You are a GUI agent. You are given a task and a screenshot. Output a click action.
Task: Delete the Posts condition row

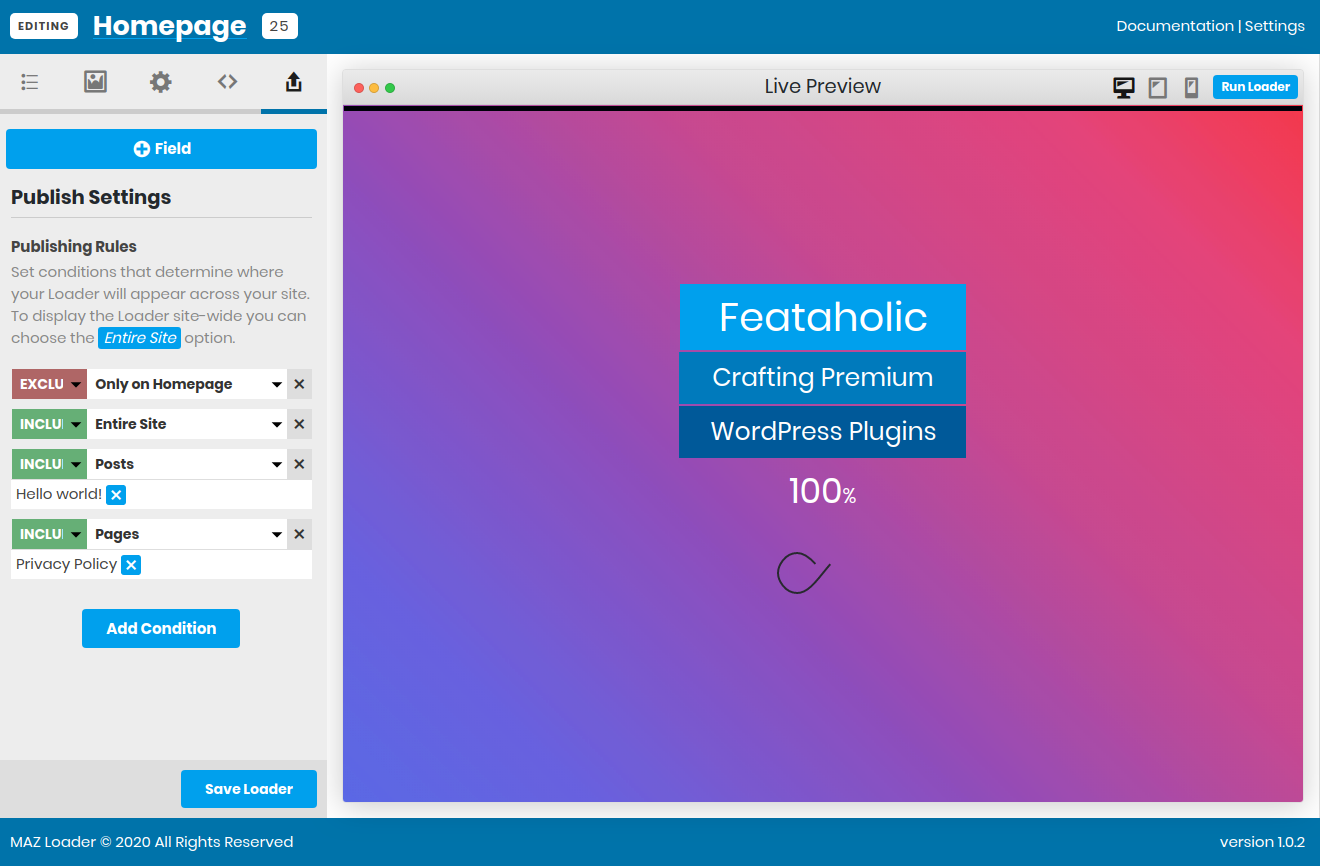point(299,464)
